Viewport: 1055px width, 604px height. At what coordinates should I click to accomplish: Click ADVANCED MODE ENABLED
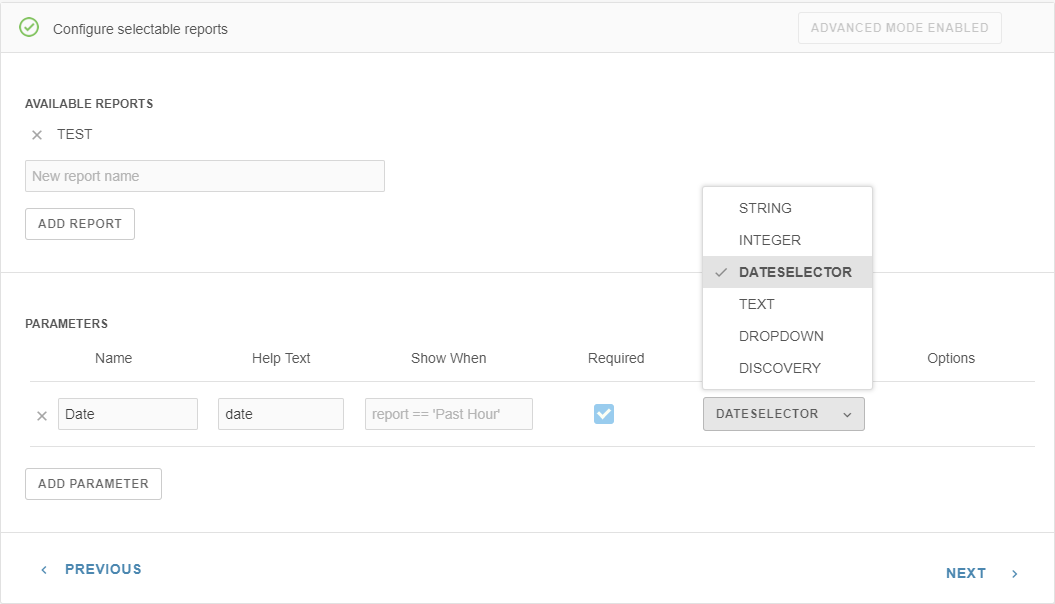(x=899, y=28)
